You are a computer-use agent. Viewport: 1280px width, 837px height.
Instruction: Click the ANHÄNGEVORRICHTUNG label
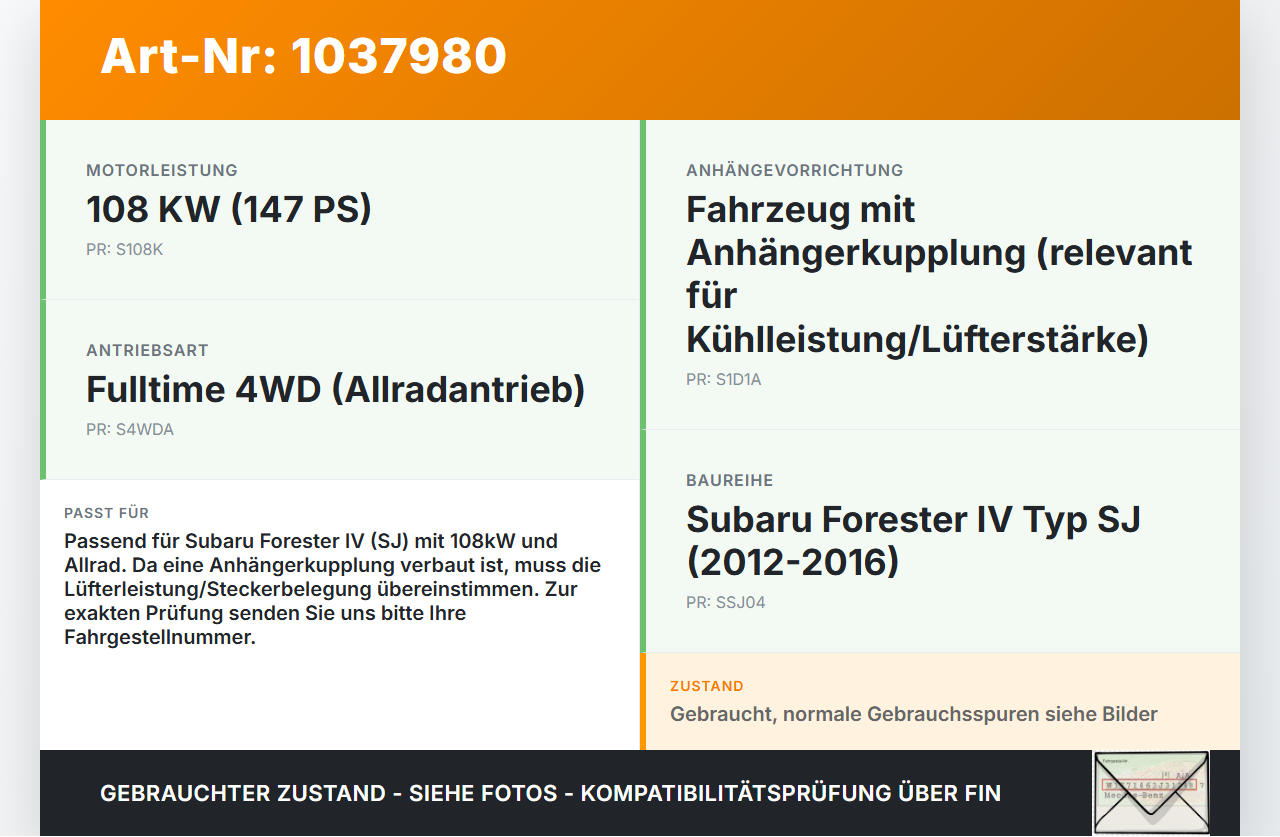pyautogui.click(x=795, y=170)
